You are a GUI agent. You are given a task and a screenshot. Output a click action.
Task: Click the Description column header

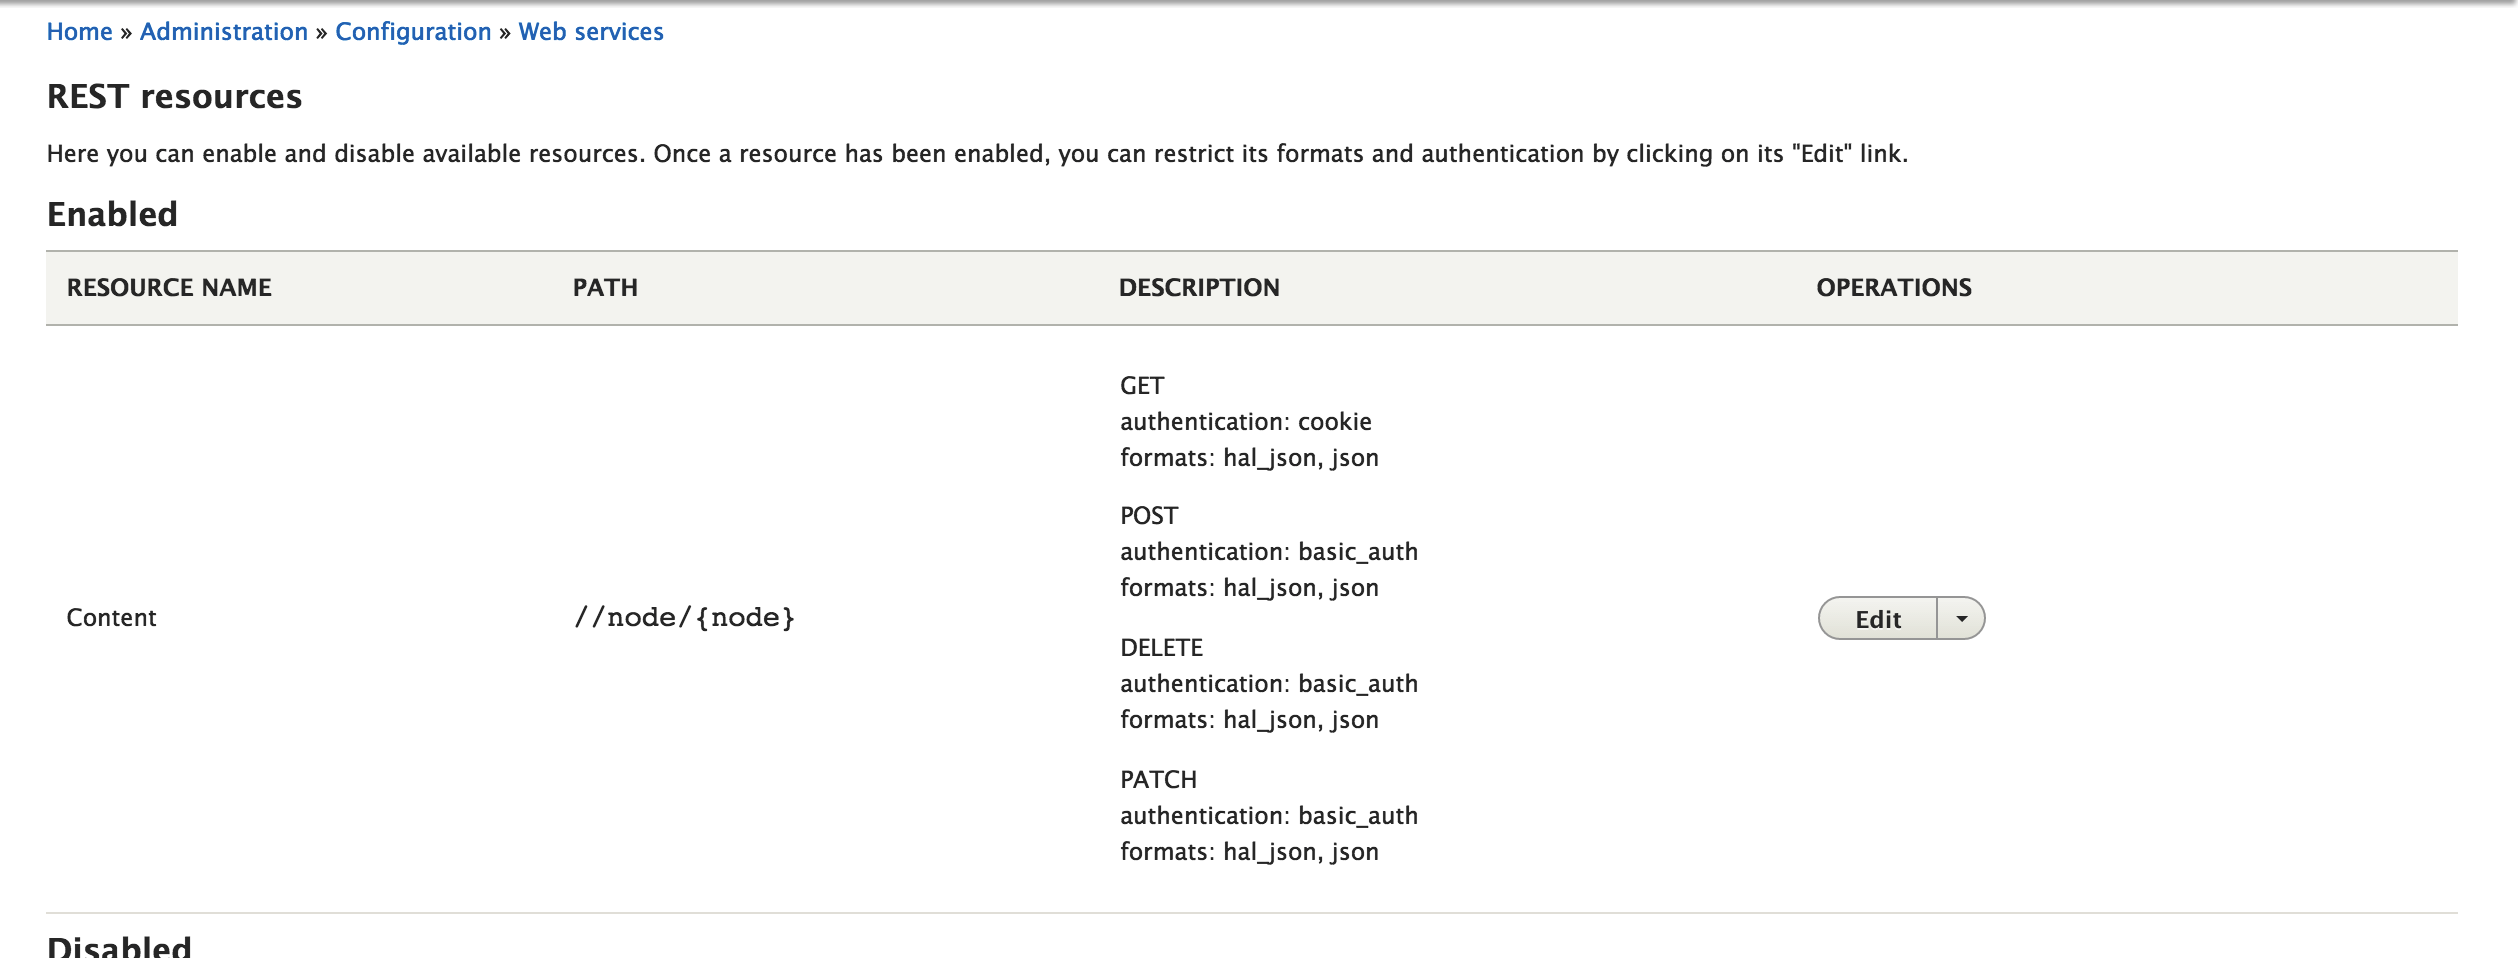[1199, 288]
